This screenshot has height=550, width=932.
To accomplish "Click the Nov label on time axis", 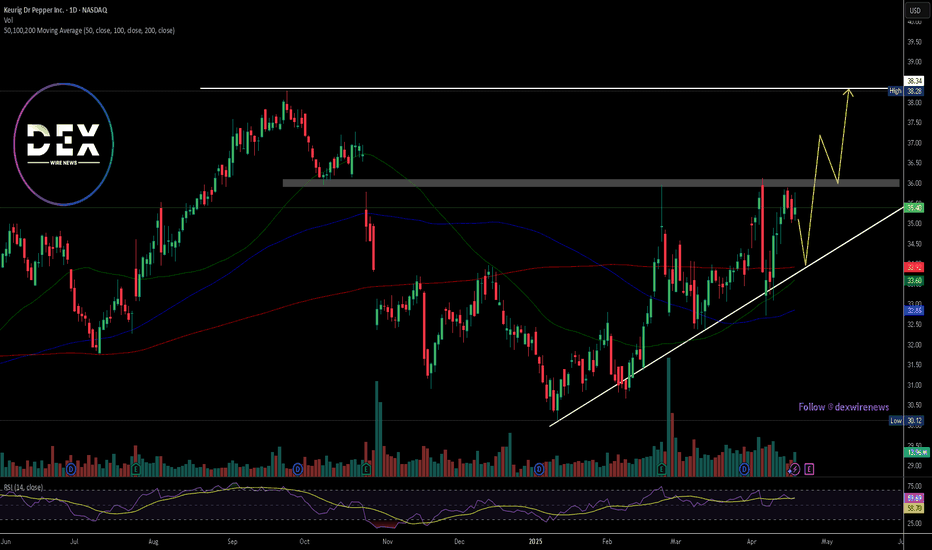I will [388, 542].
